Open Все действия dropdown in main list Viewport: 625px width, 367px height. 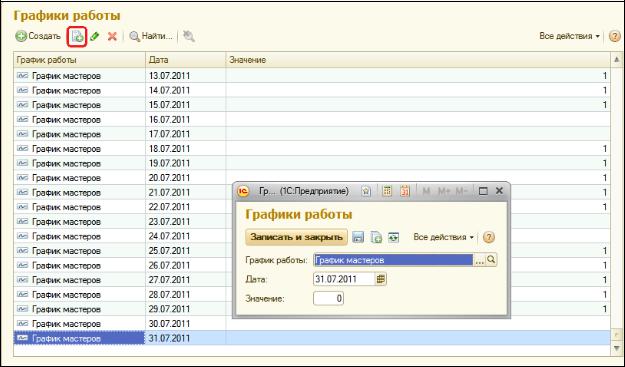[569, 36]
